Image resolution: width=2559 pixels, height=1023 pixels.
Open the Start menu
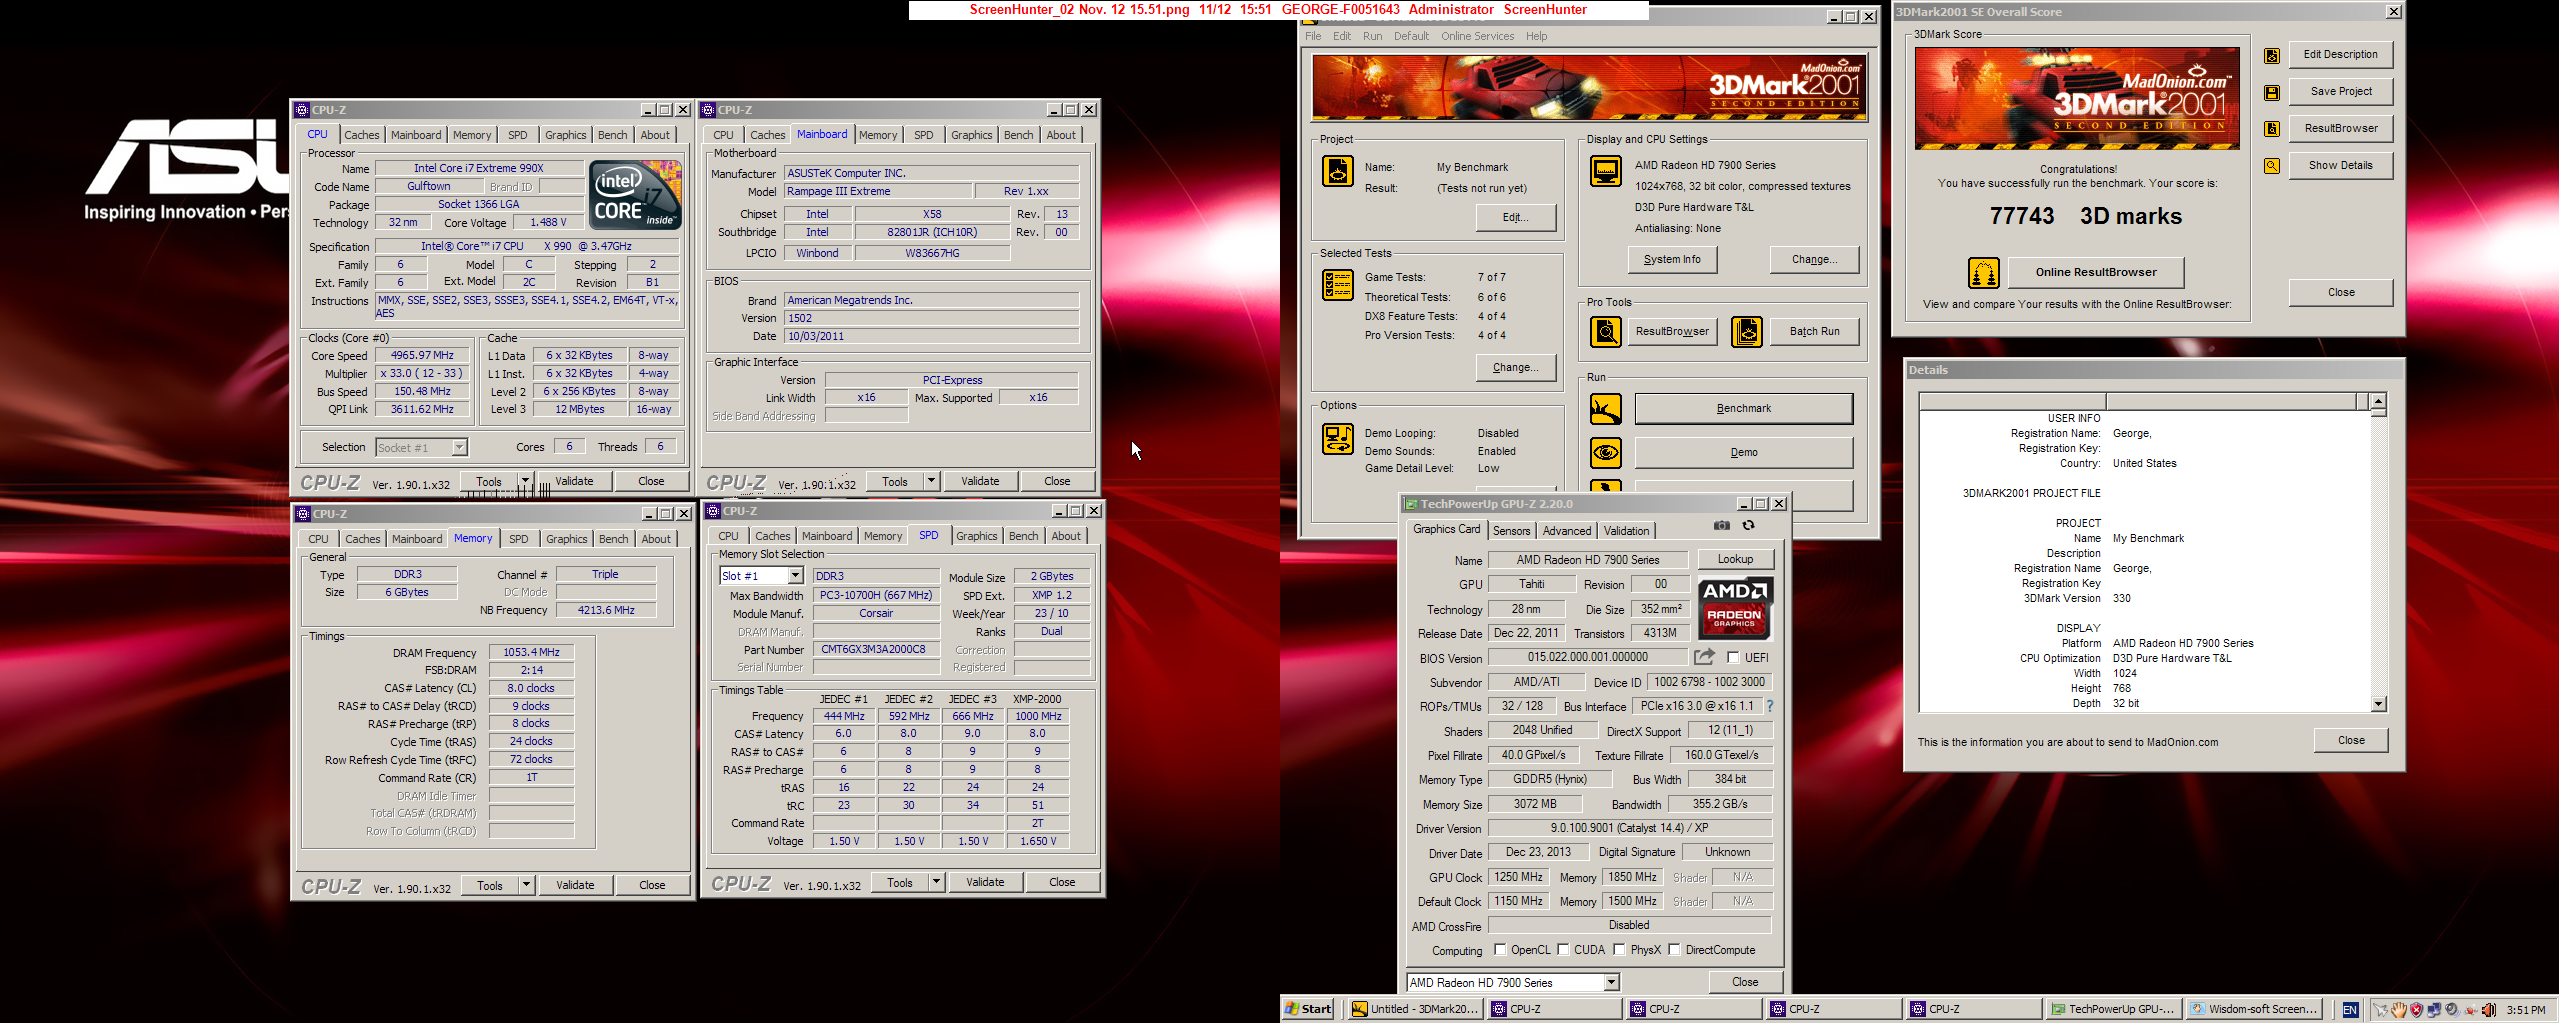click(1309, 1009)
